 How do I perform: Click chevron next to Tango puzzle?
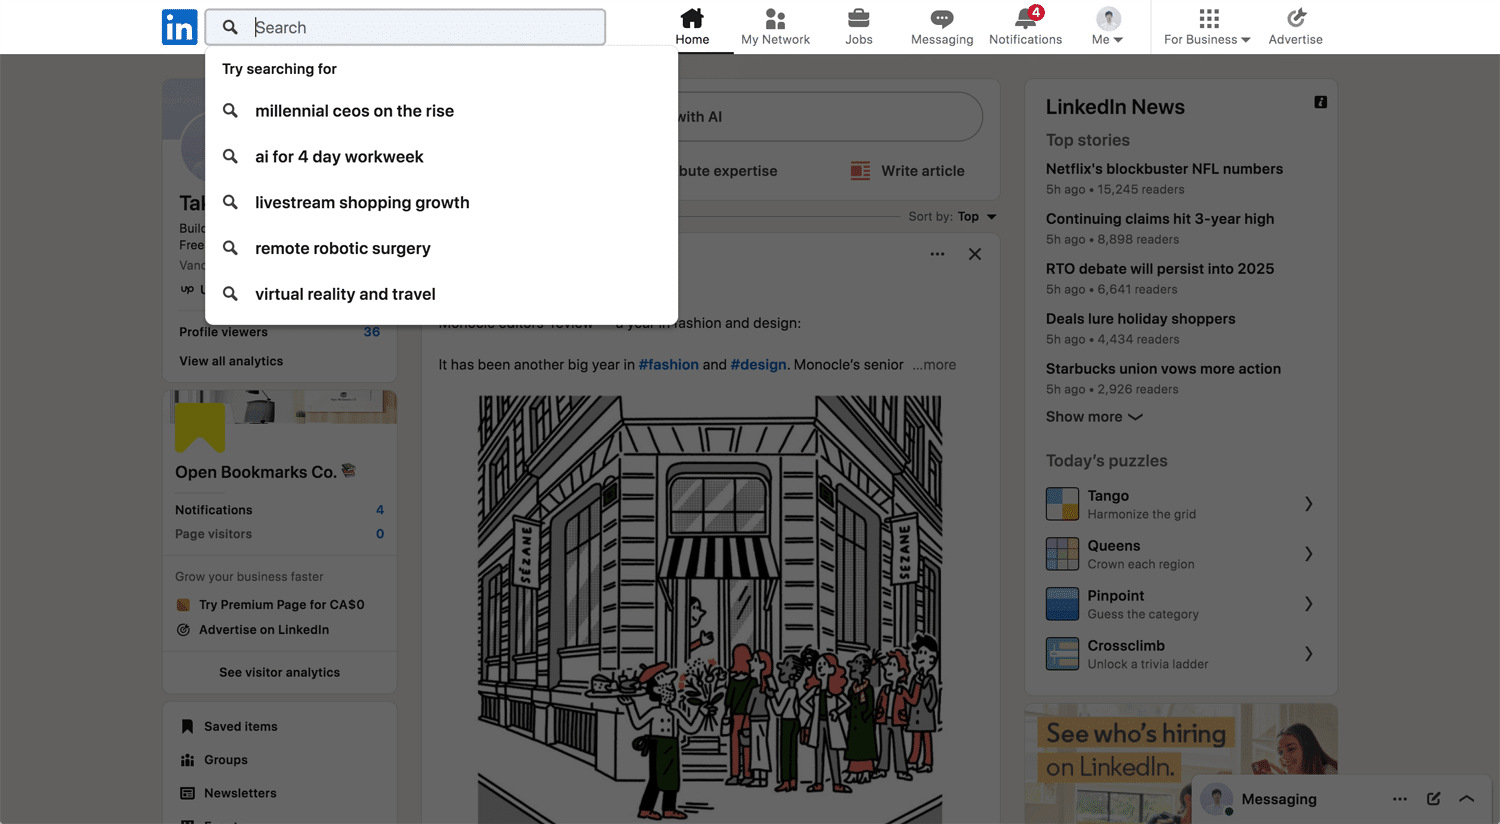coord(1308,504)
